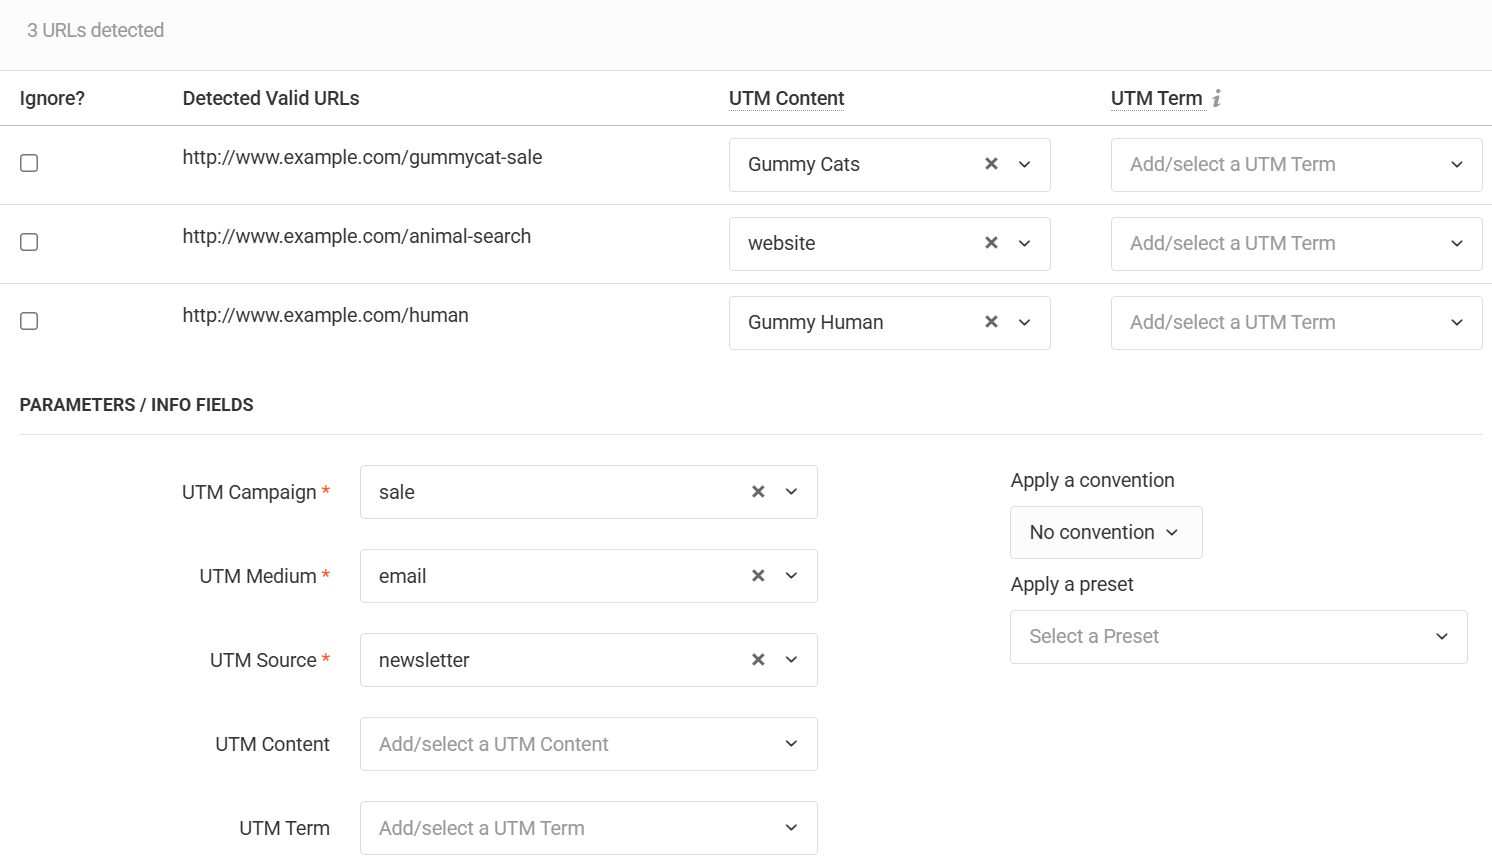Click the animal-search URL text
The width and height of the screenshot is (1492, 861).
click(356, 236)
